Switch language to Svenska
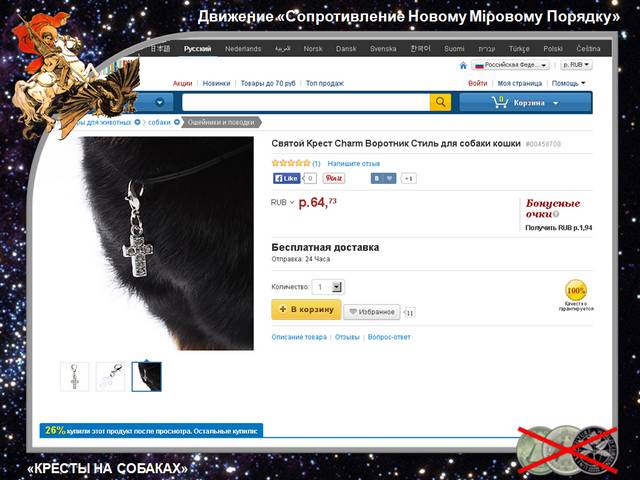640x480 pixels. pos(383,49)
